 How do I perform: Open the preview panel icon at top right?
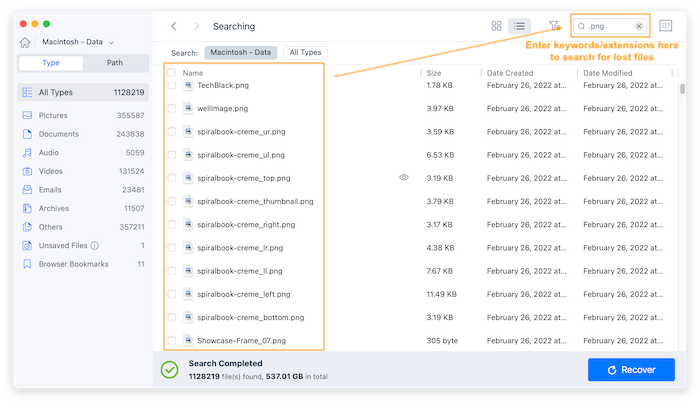tap(666, 26)
